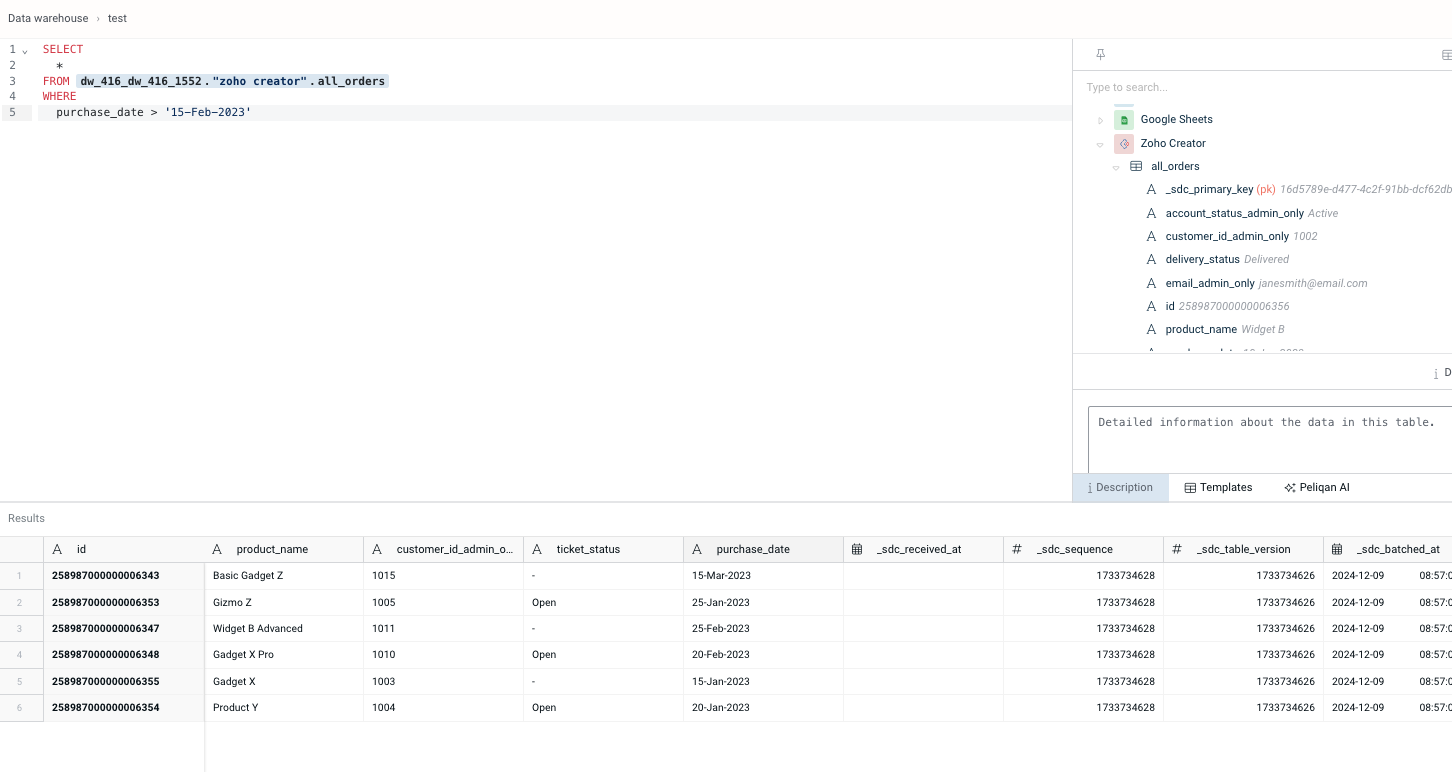Click the 'Product Y' cell
The height and width of the screenshot is (772, 1452).
click(x=284, y=707)
